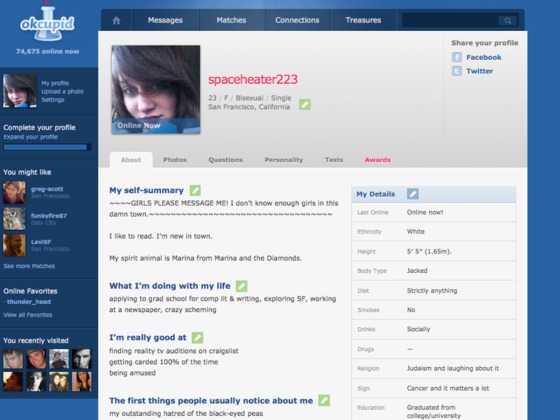The image size is (560, 420).
Task: Click Expand your profile link
Action: 31,137
